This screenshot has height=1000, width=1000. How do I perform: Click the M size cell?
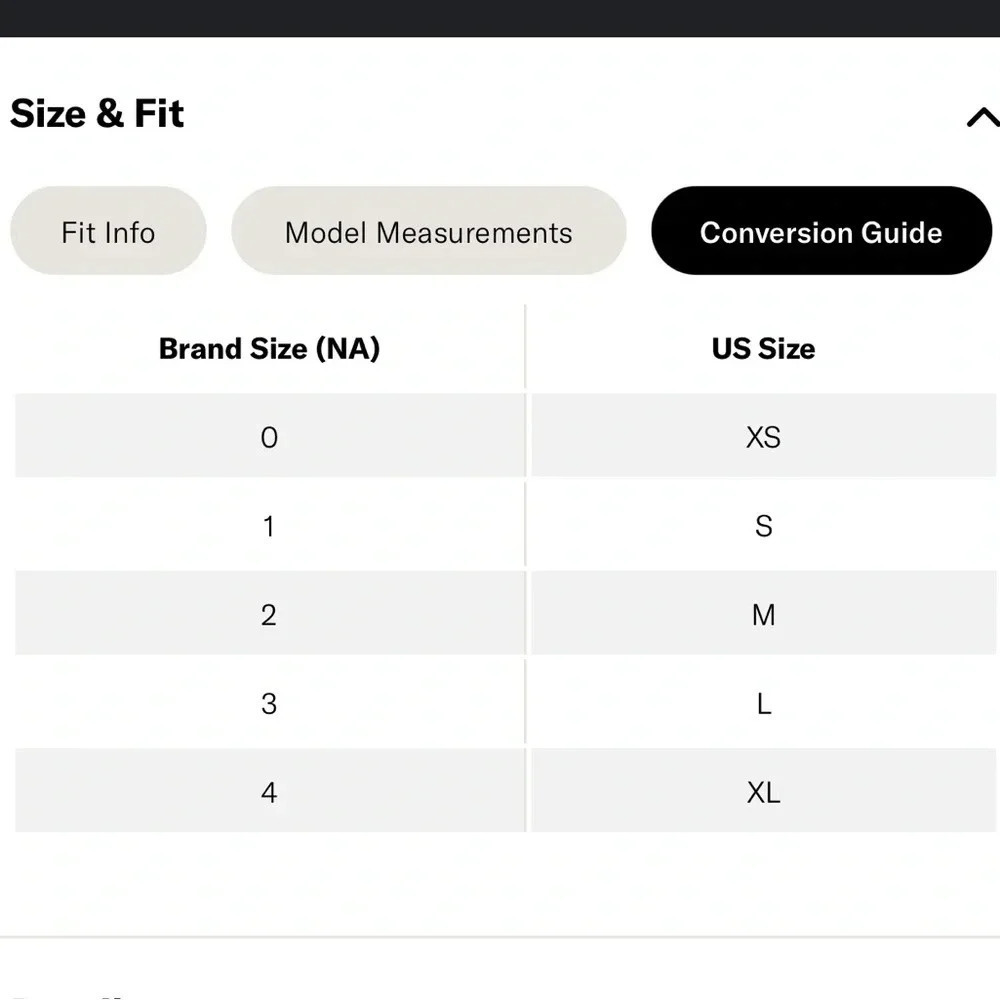(x=763, y=614)
